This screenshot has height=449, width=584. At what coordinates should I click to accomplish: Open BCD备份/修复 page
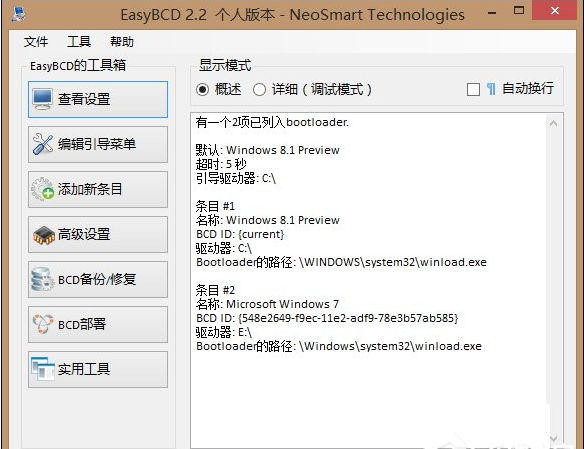(x=98, y=280)
